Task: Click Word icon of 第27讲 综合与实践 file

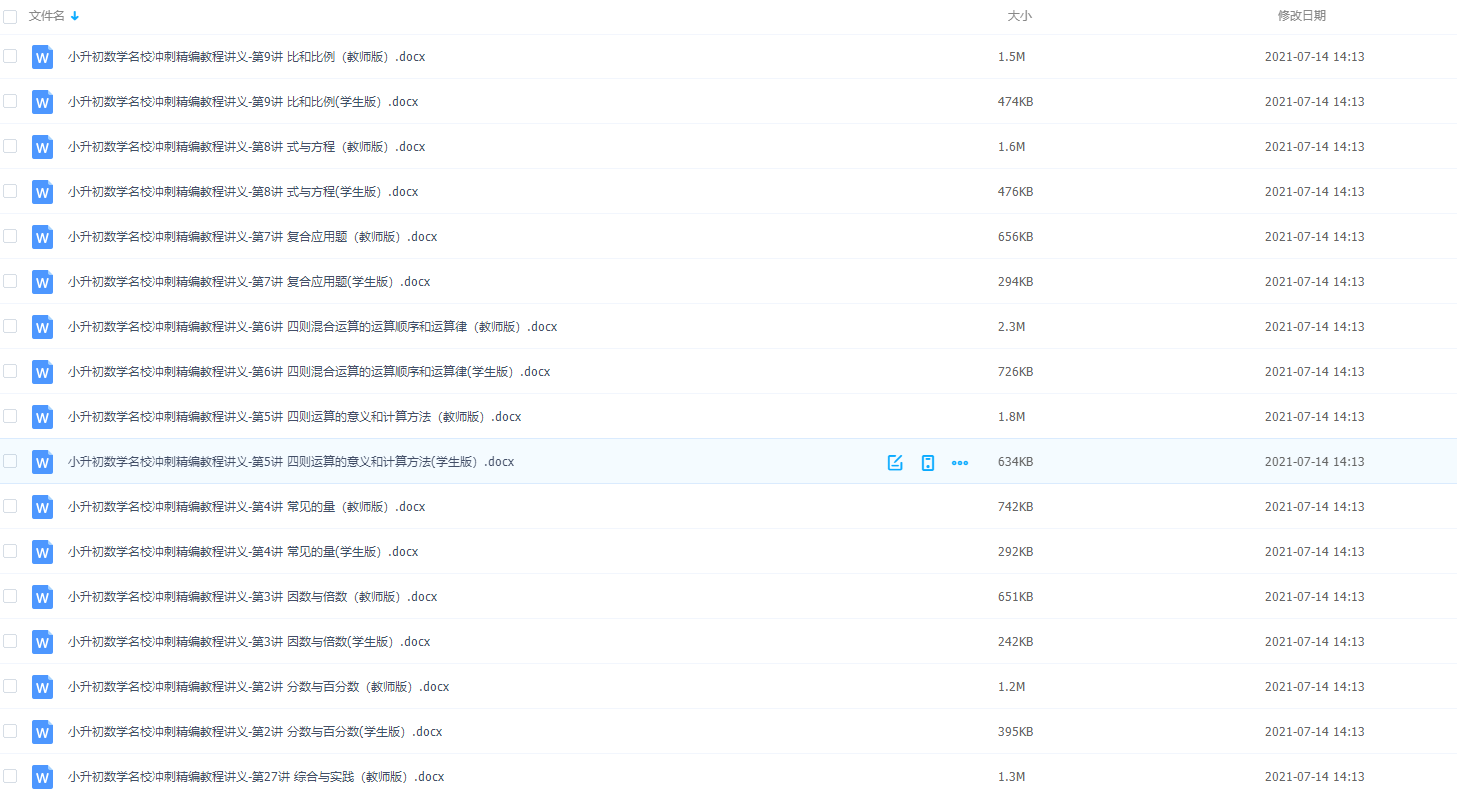Action: pyautogui.click(x=42, y=777)
